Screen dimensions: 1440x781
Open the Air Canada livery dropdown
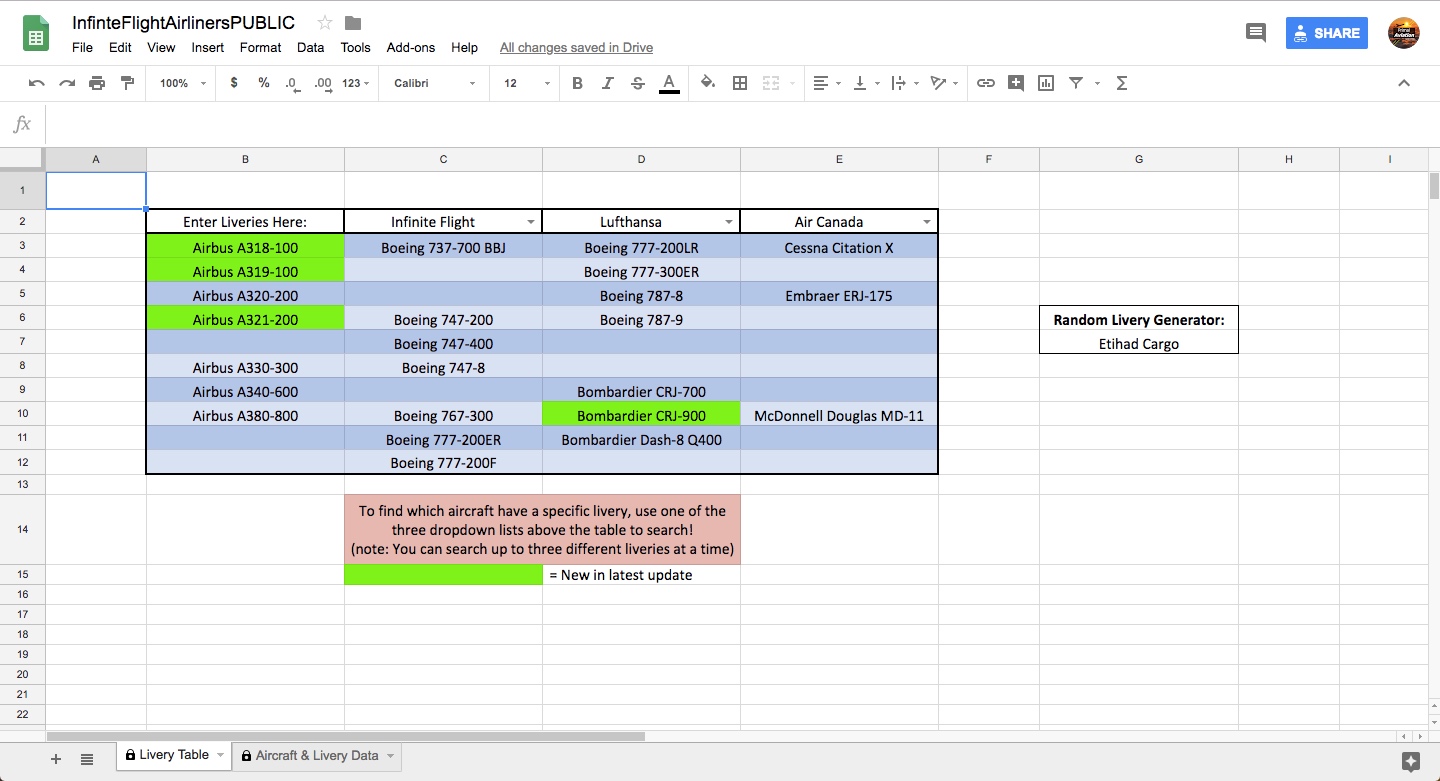926,222
